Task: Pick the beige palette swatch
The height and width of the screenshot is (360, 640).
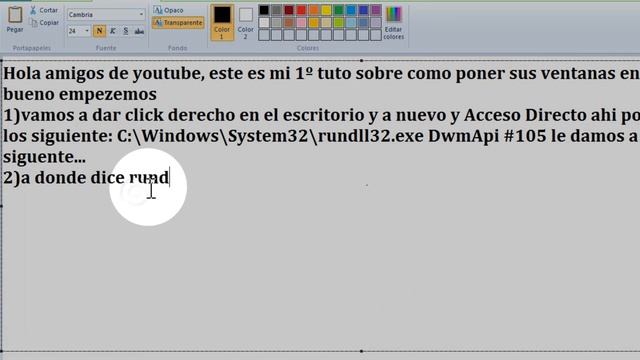Action: click(326, 22)
